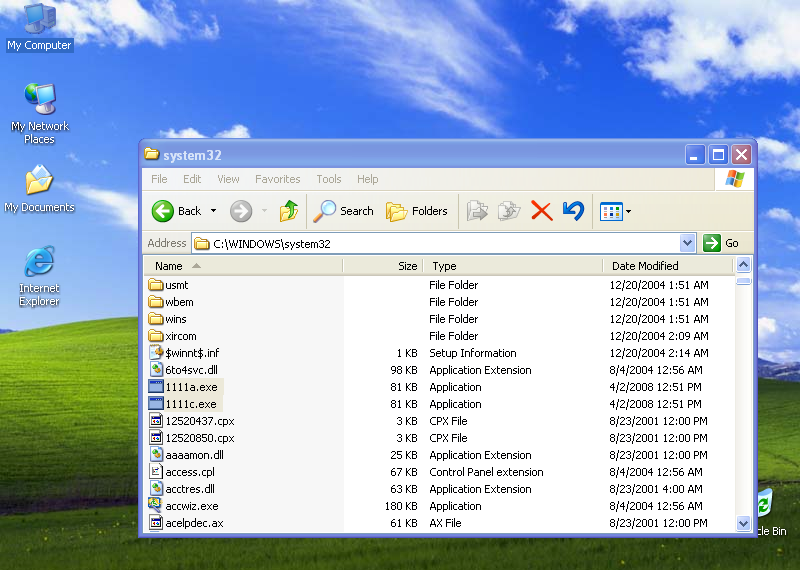Click the grey Forward arrow button

[x=241, y=211]
